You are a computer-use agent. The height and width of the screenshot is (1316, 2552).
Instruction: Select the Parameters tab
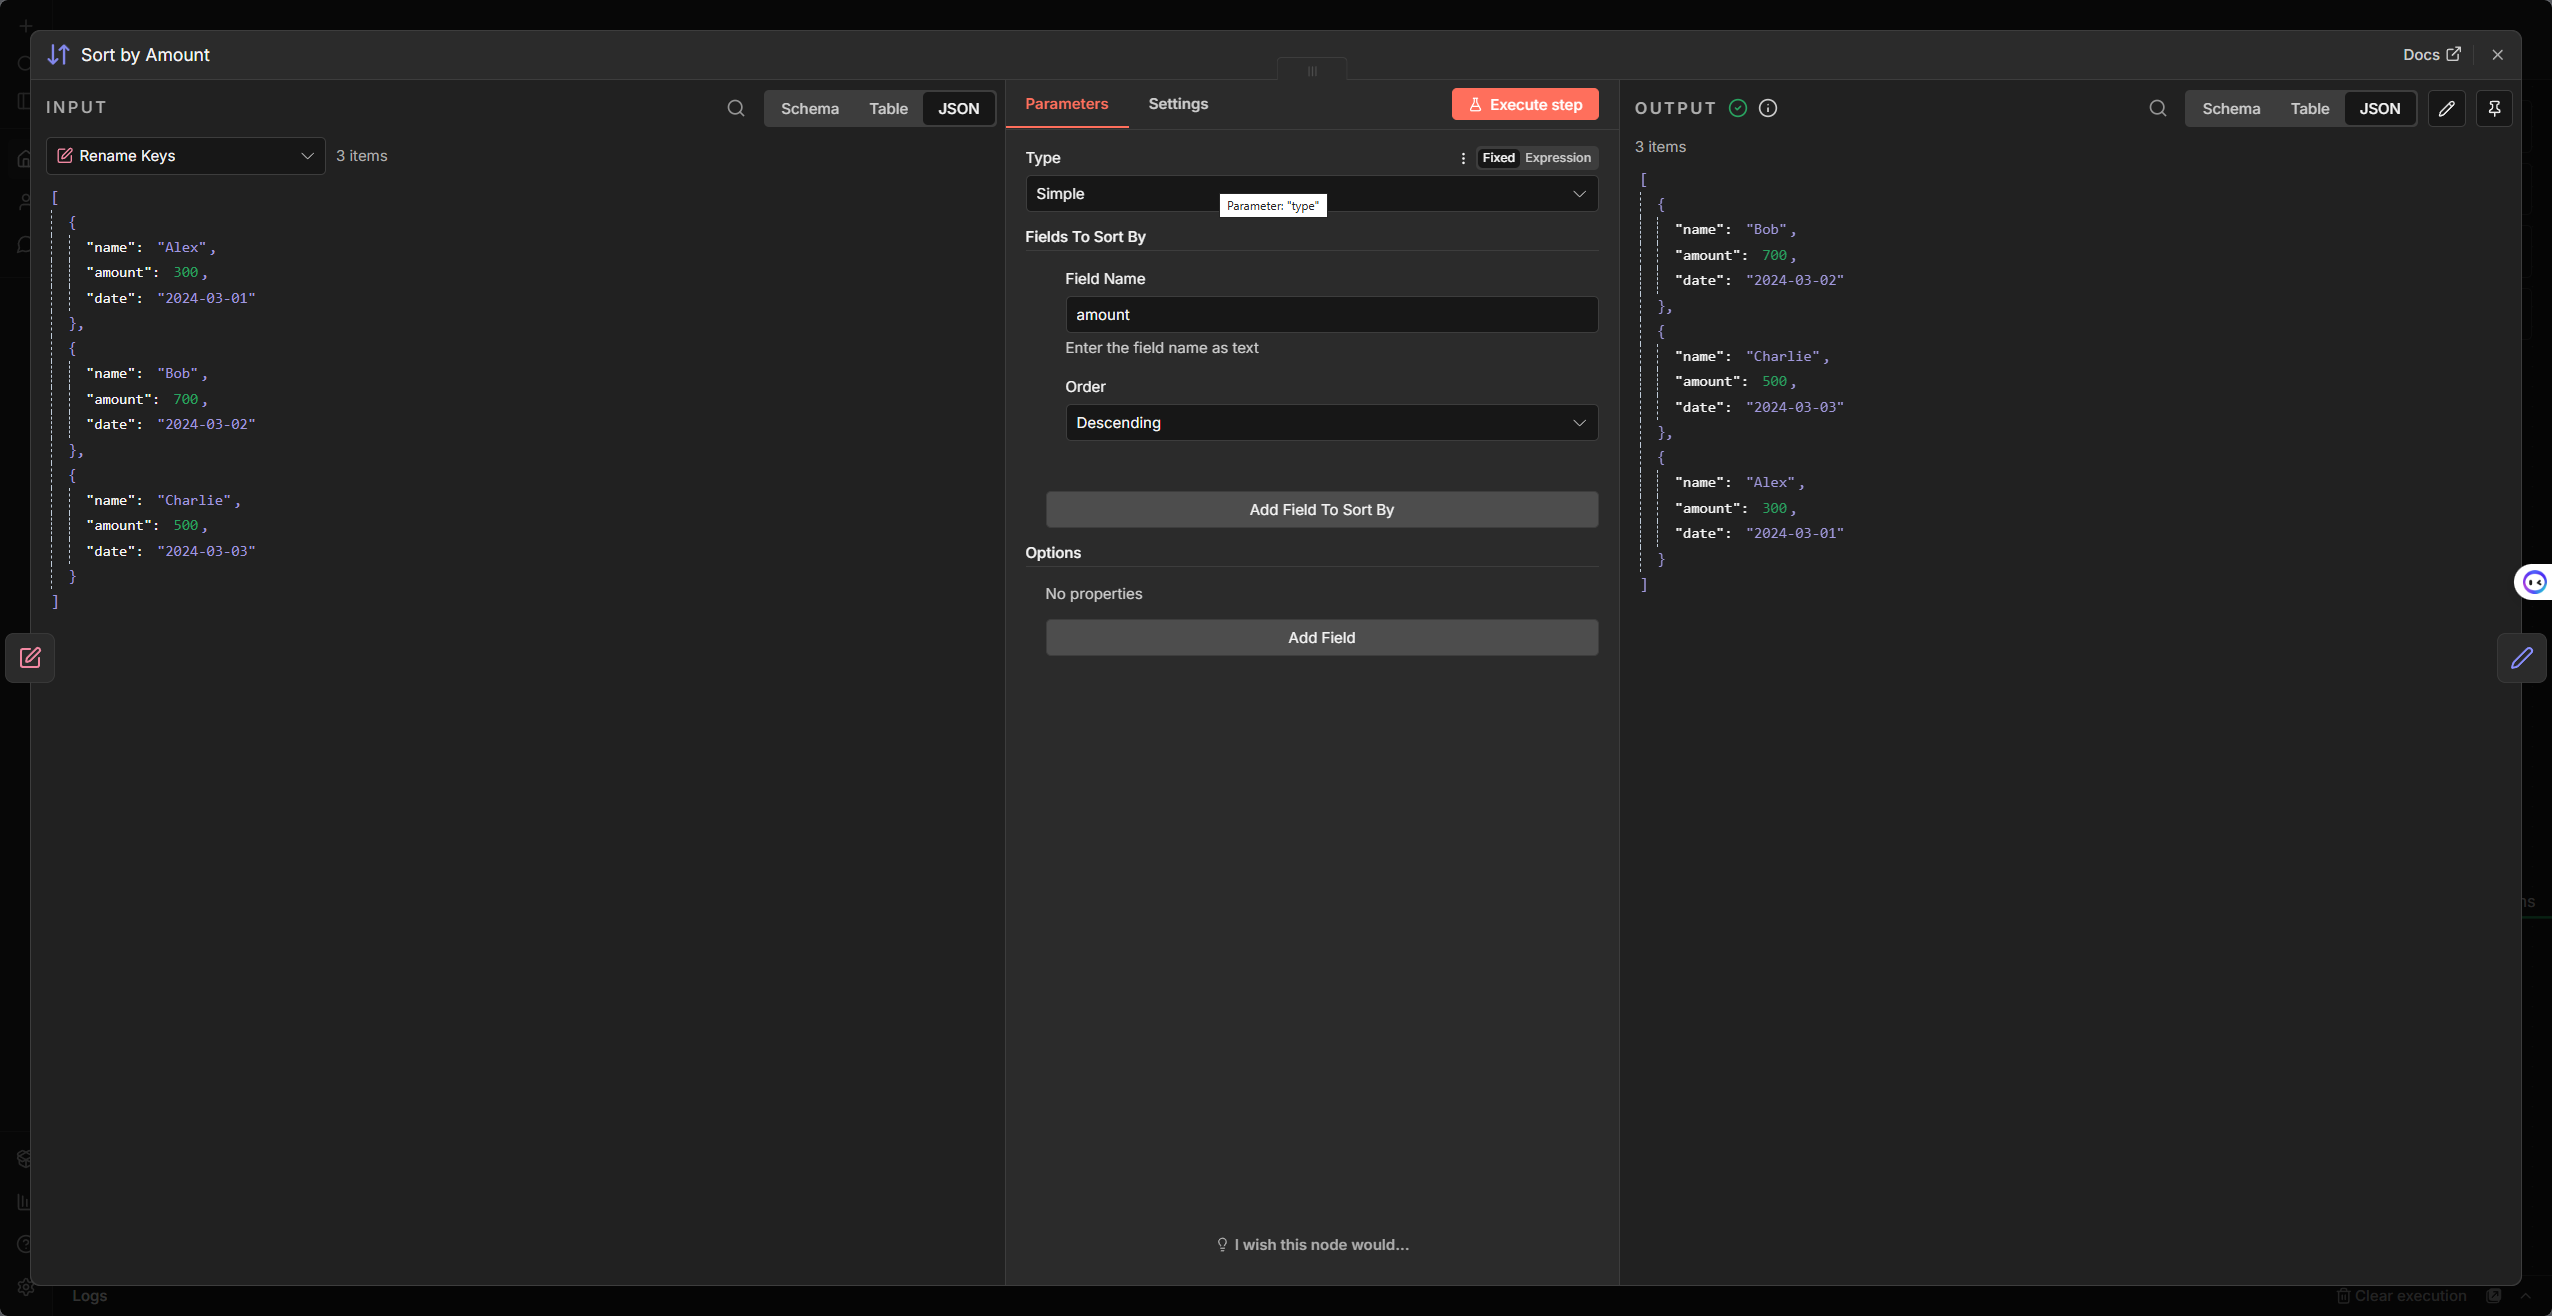tap(1066, 104)
